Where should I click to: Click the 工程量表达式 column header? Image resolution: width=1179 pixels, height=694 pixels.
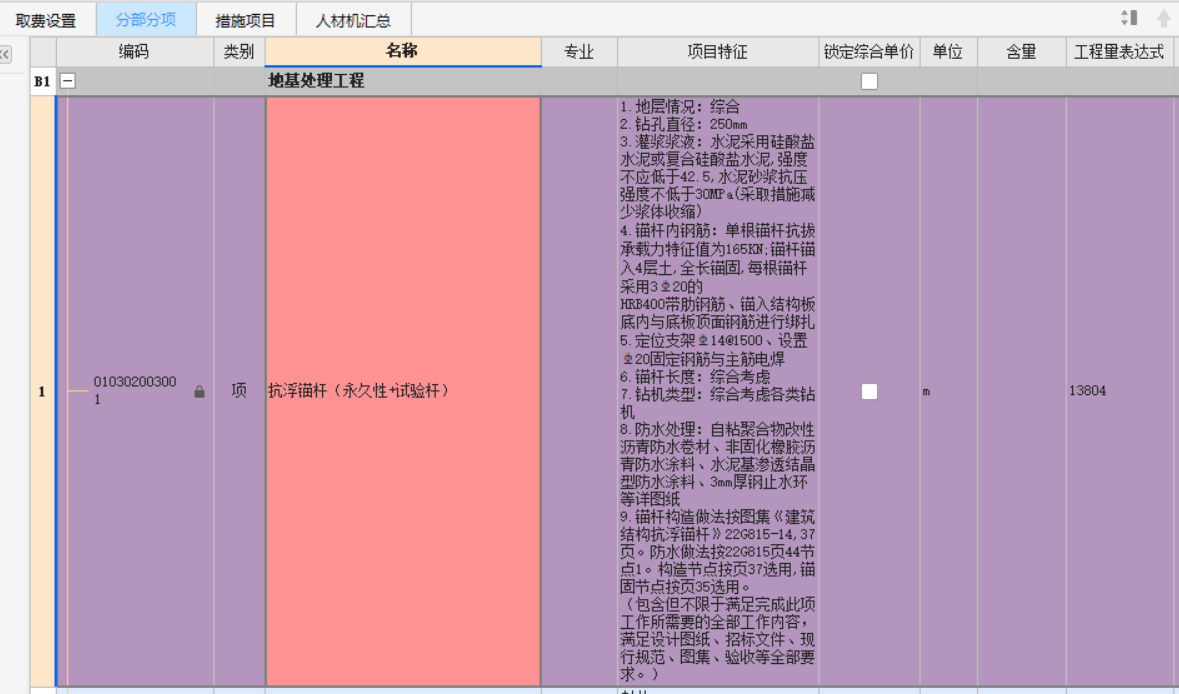1120,52
